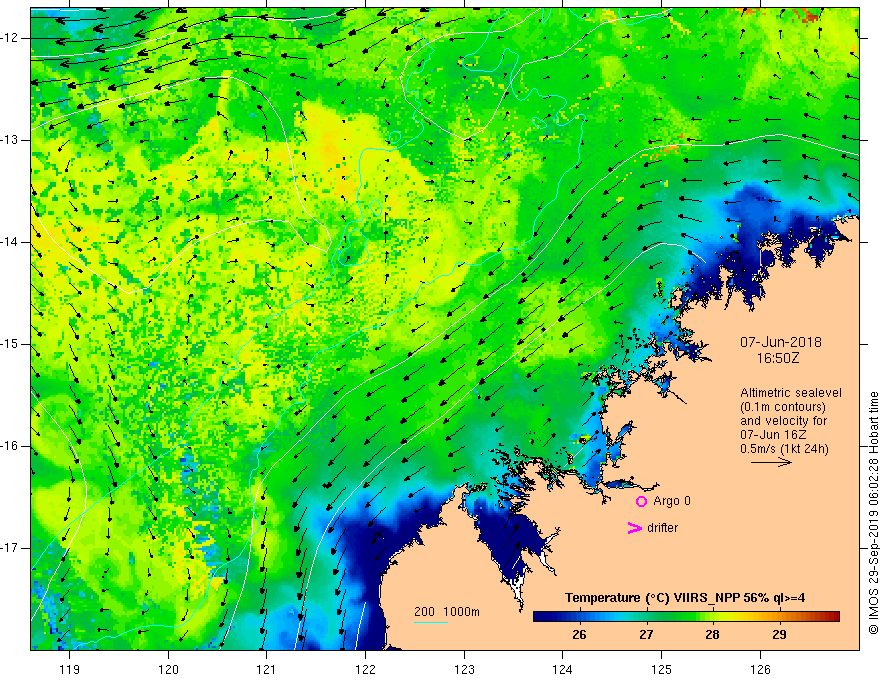This screenshot has height=680, width=880.
Task: Click the latitude axis label -14
Action: click(10, 242)
